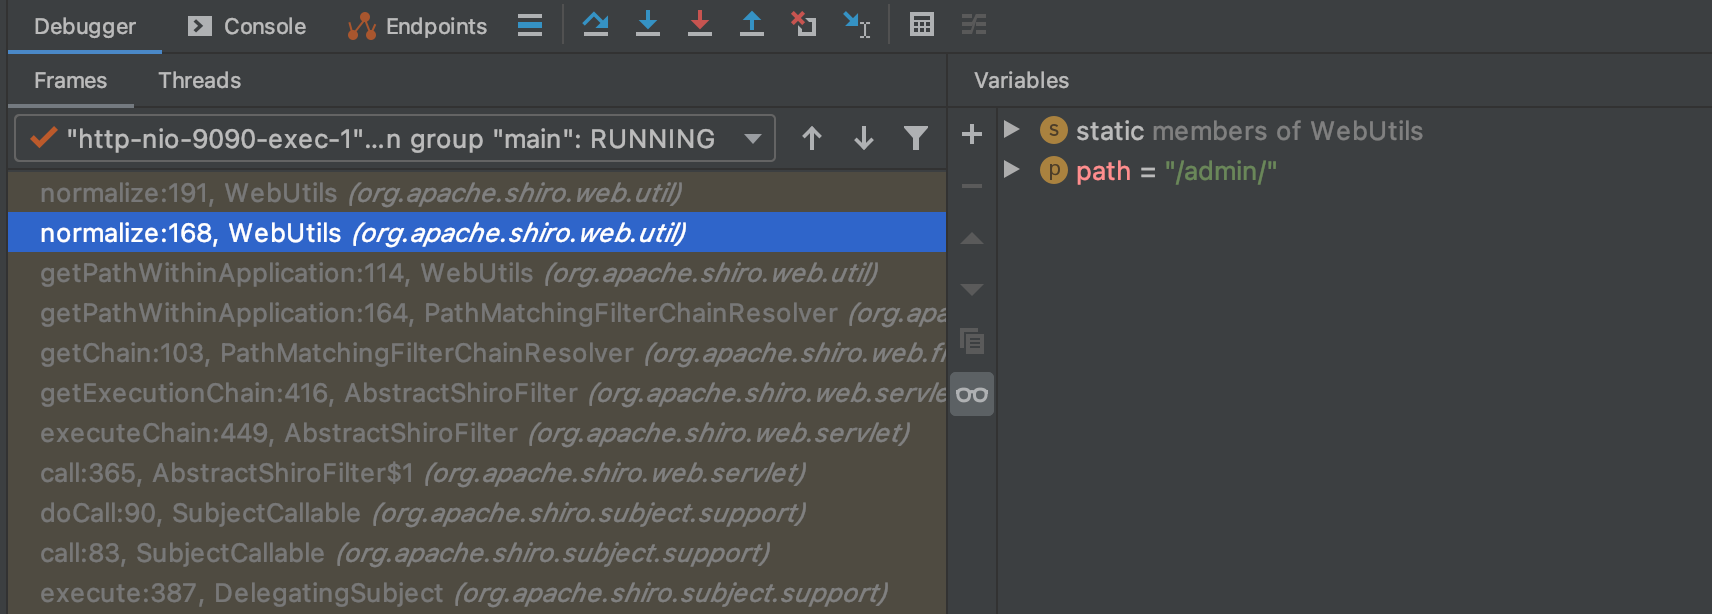The width and height of the screenshot is (1712, 614).
Task: Click the Trace Current Stream Chain icon
Action: click(974, 24)
